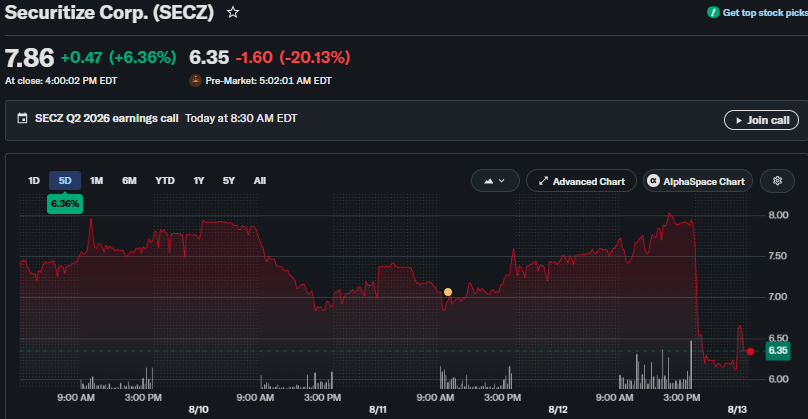Select the All range tab
Image resolution: width=808 pixels, height=419 pixels.
click(260, 181)
